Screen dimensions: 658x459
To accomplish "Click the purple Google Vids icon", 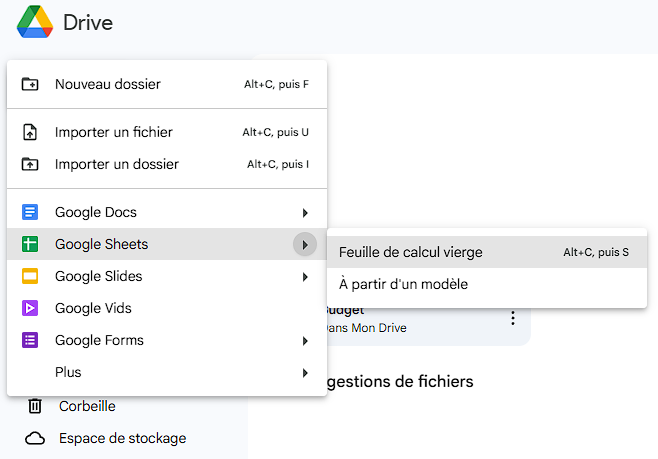I will 30,308.
